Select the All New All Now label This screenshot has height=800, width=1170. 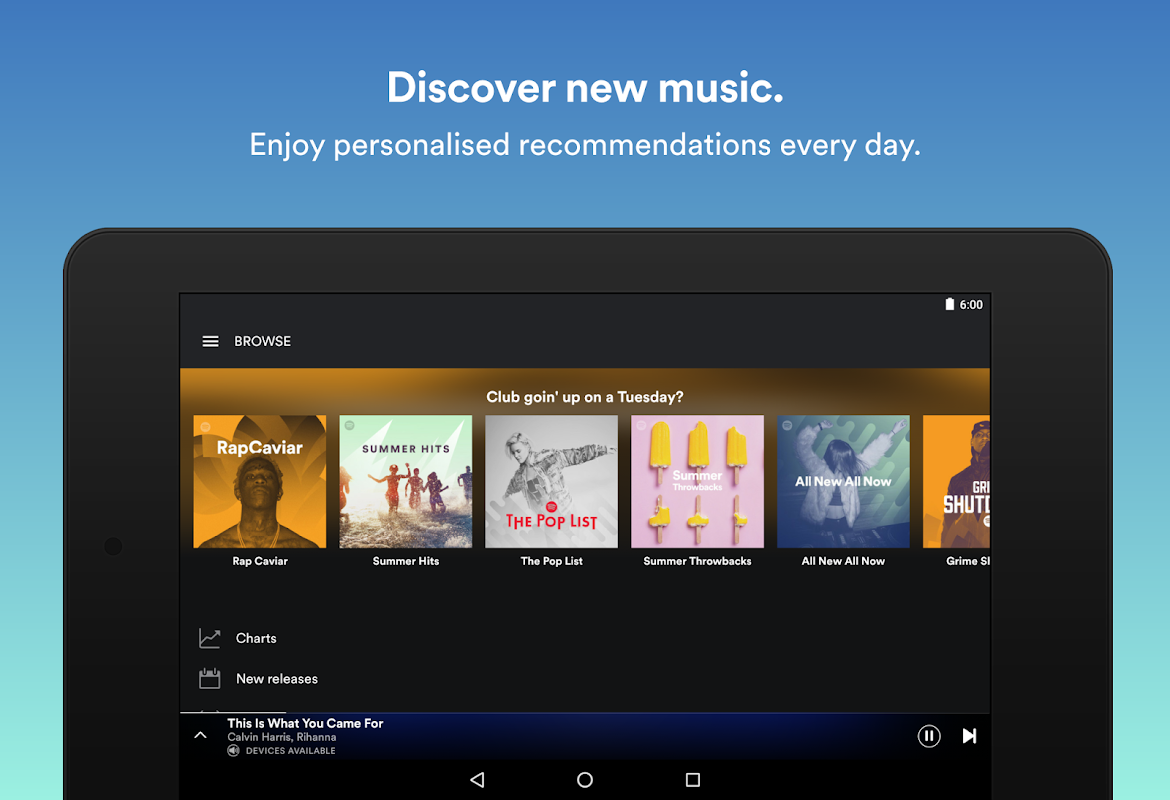pos(843,561)
